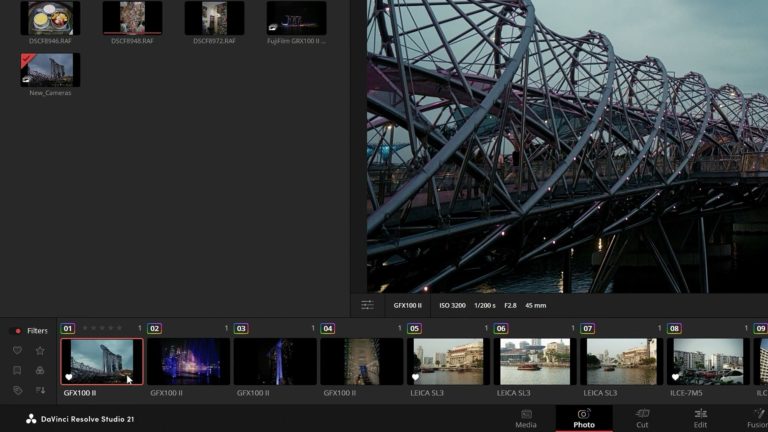Click the DaVinci Resolve logo icon
This screenshot has height=432, width=768.
coord(31,419)
